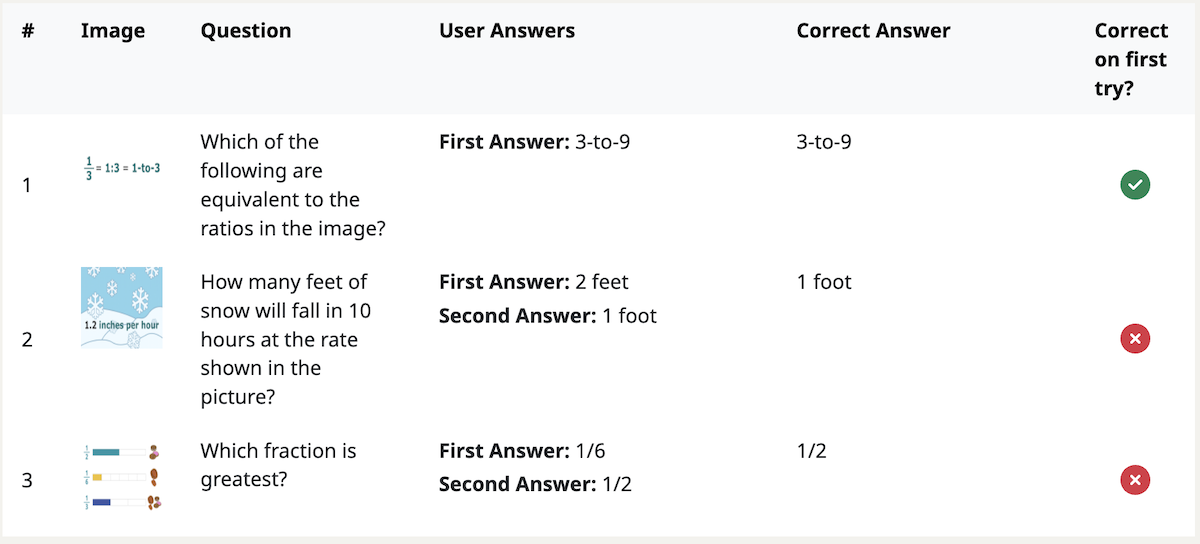Select the 'Which fraction is greatest?' question
The width and height of the screenshot is (1200, 544).
tap(278, 465)
